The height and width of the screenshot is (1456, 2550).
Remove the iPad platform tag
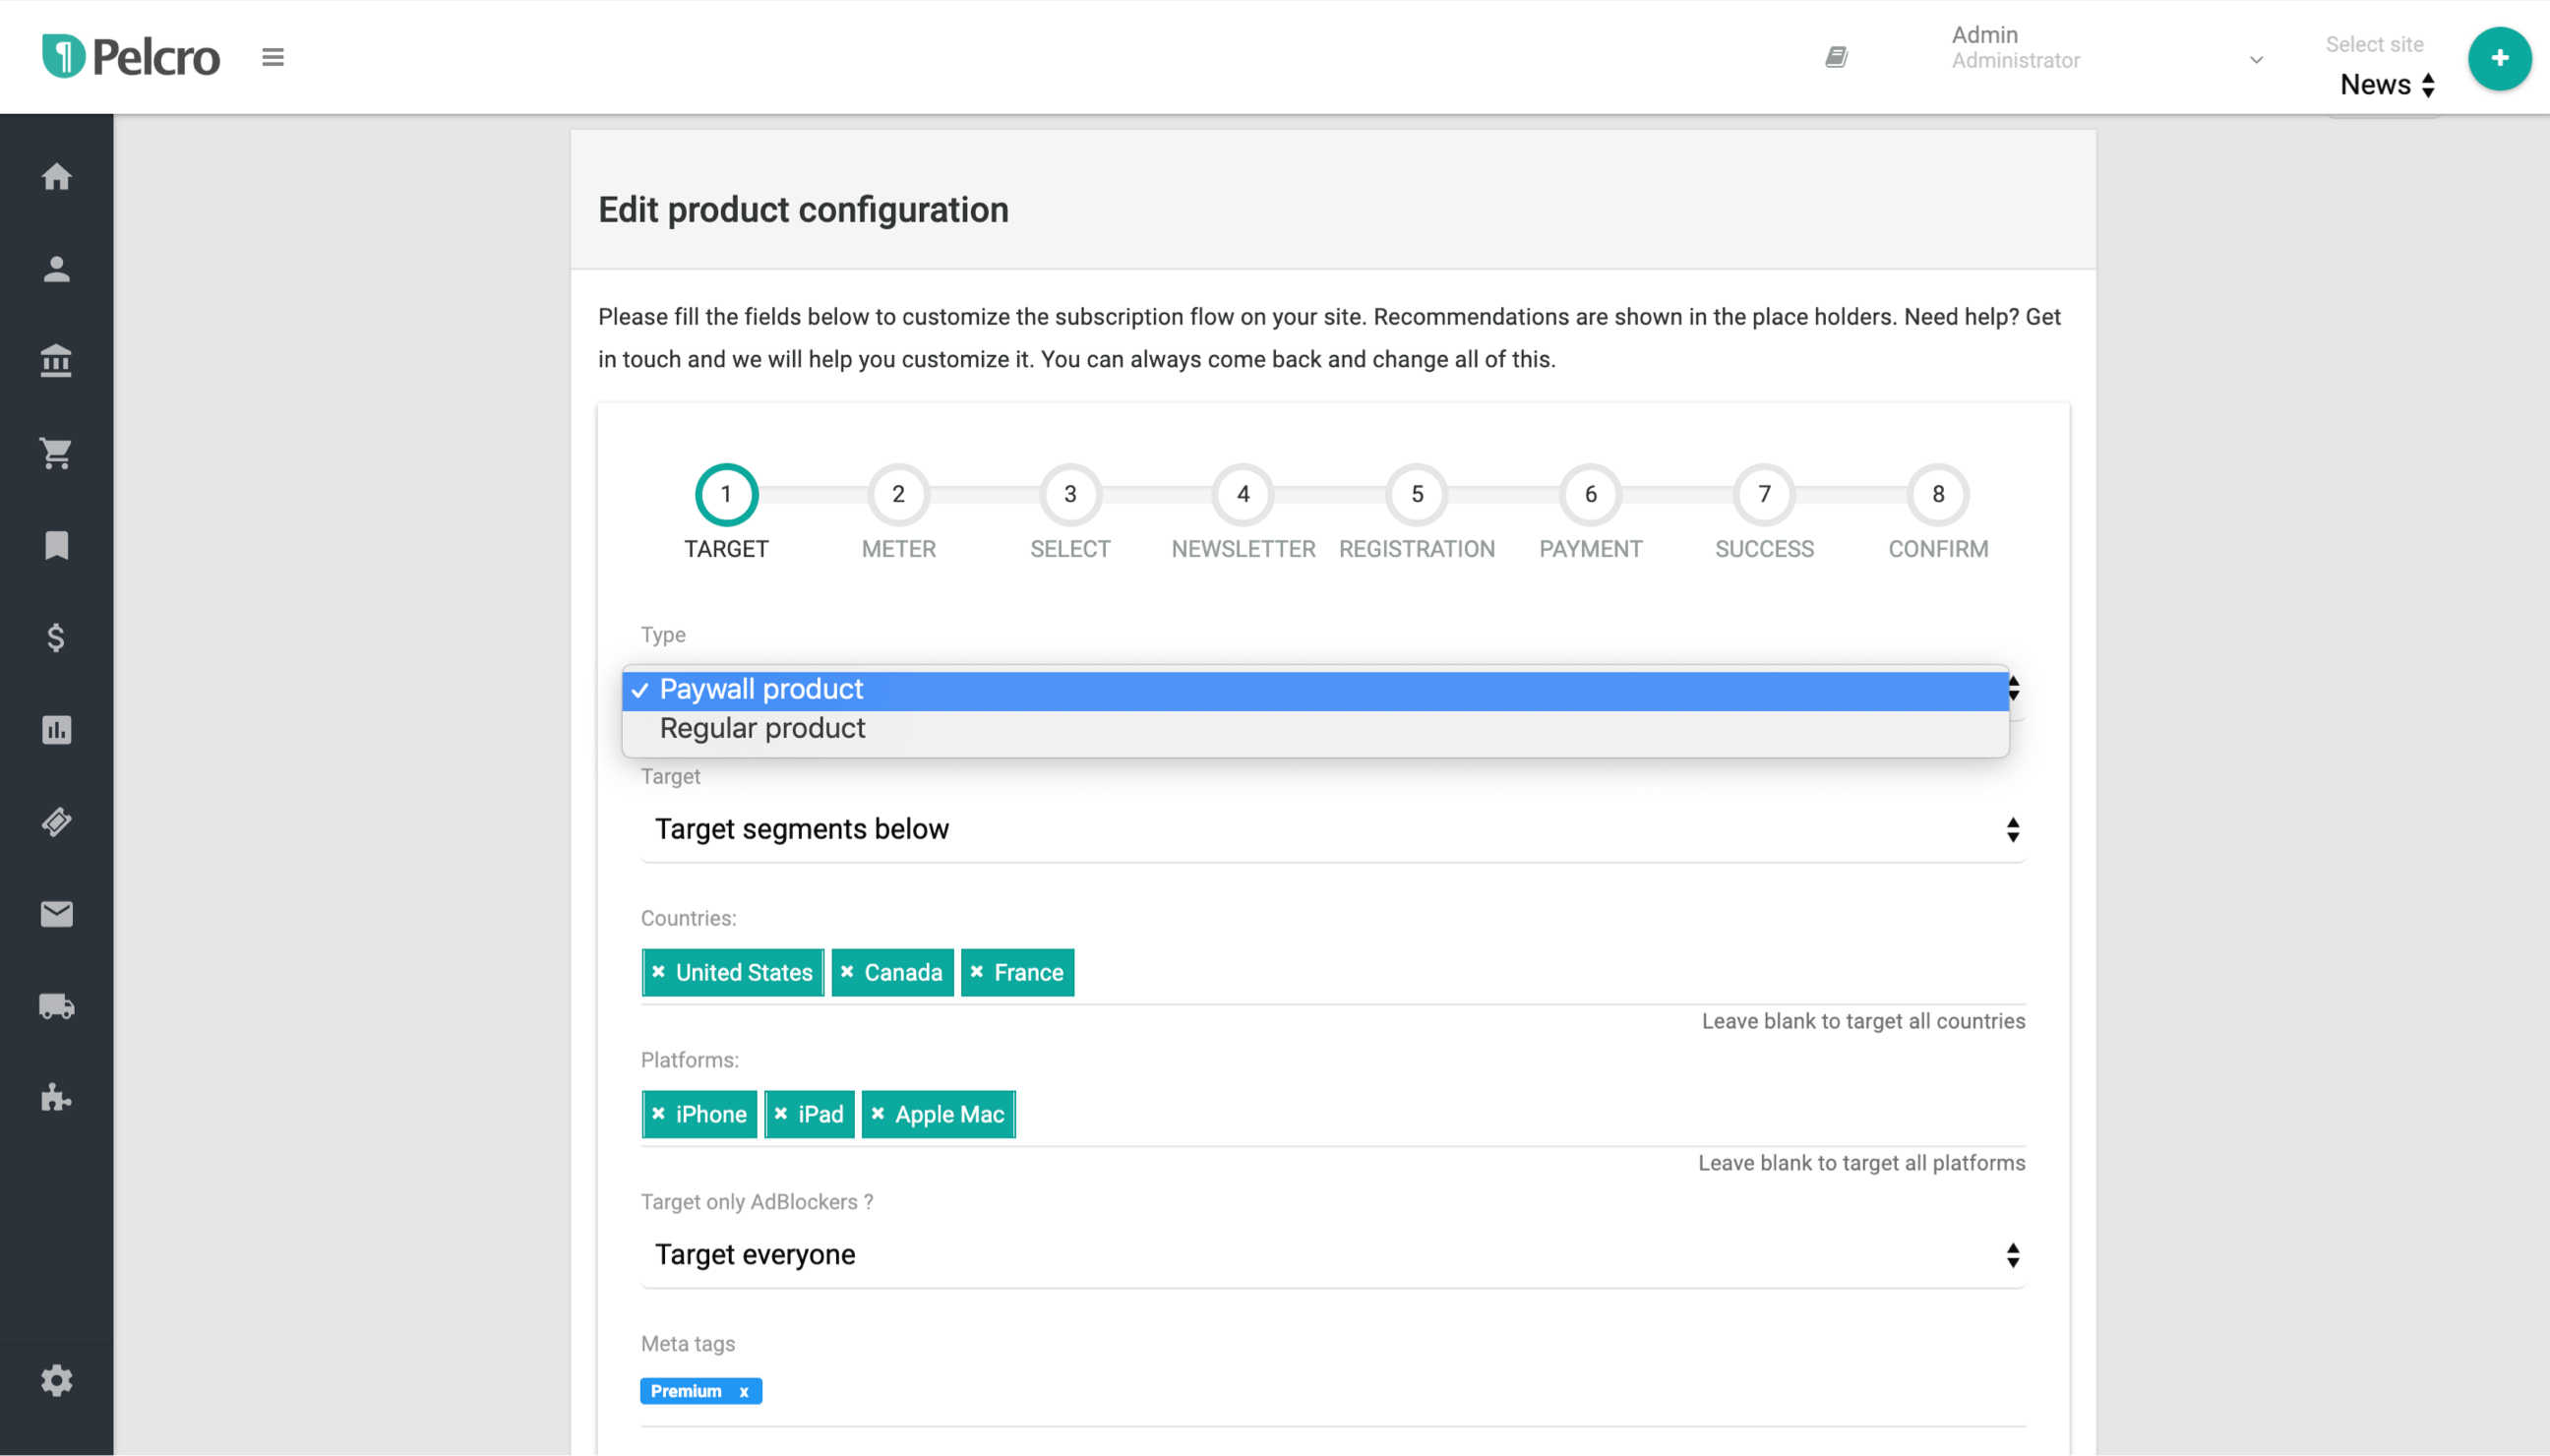(781, 1114)
